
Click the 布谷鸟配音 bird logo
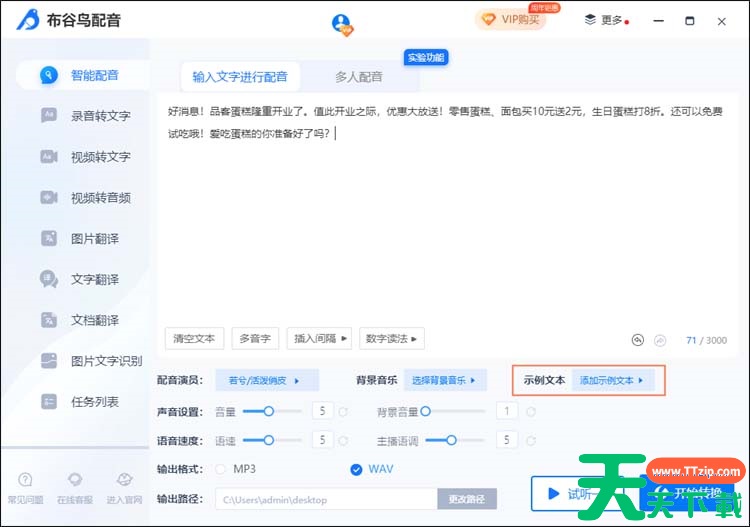28,20
